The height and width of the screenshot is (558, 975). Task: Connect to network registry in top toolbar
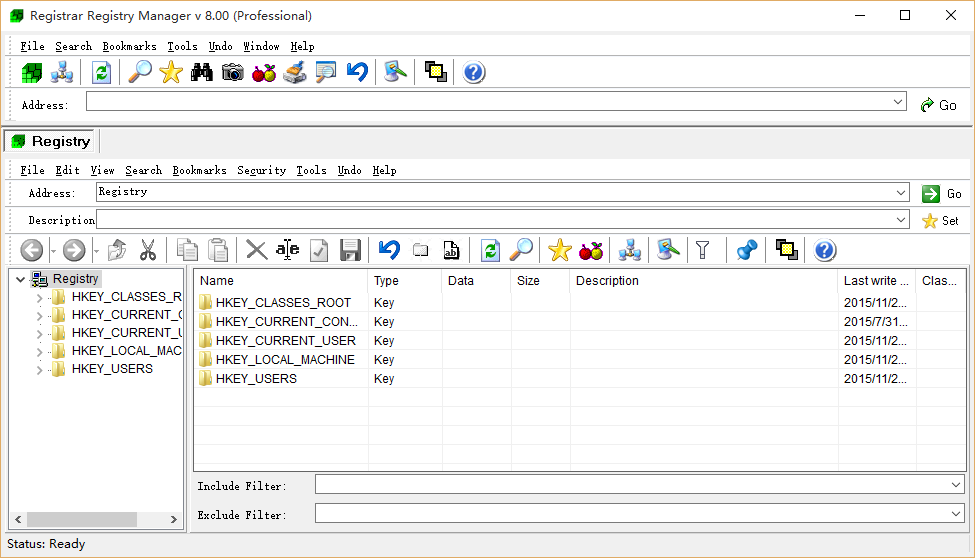[x=62, y=72]
